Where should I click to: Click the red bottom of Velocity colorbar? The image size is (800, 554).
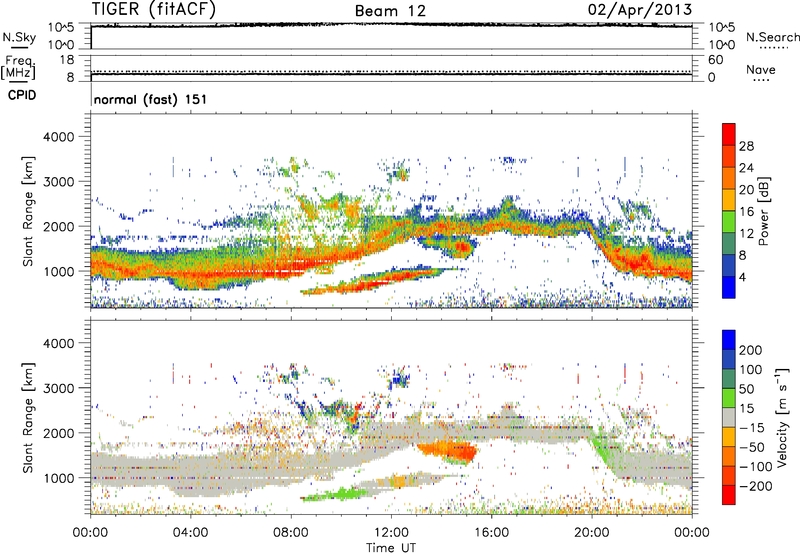(729, 495)
